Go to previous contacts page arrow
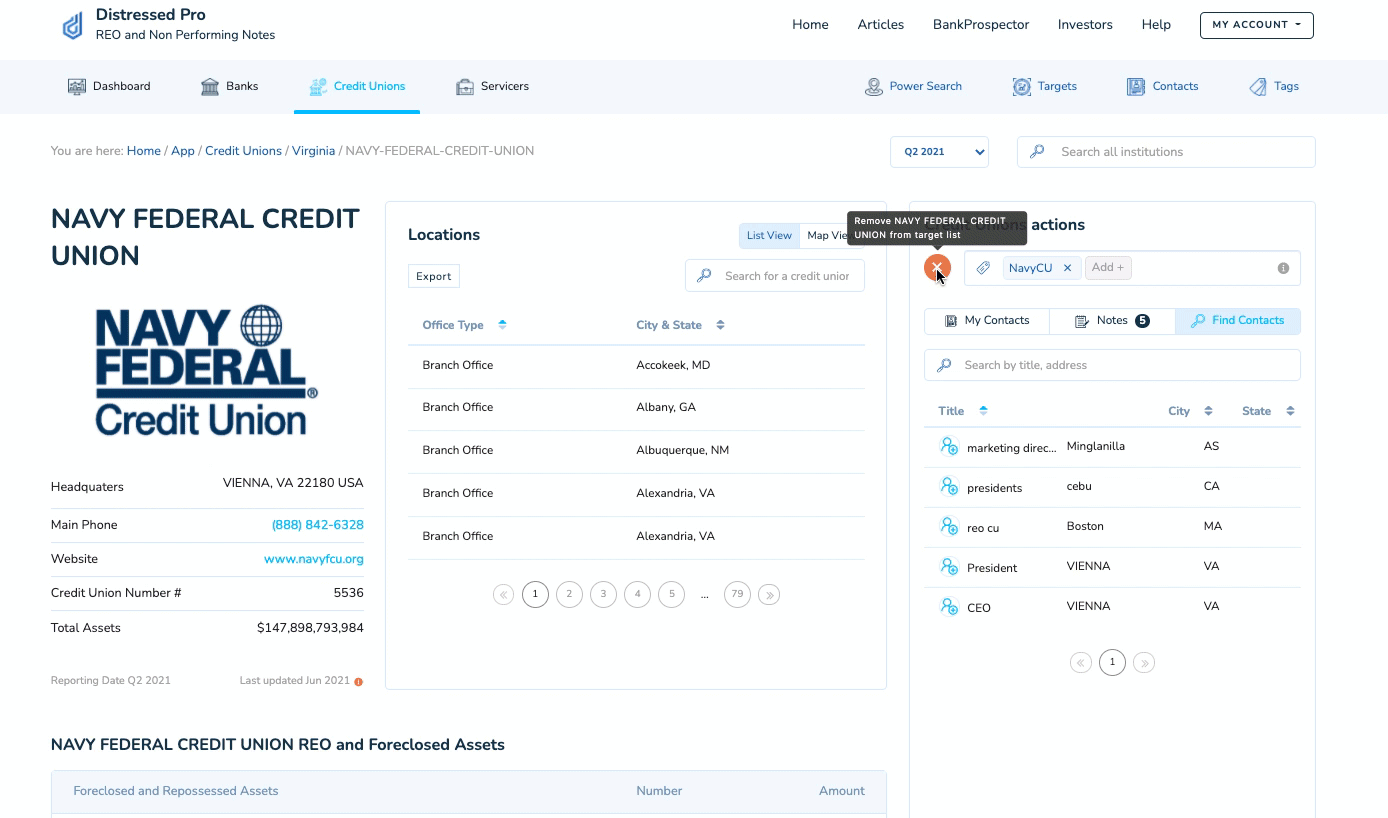 point(1080,663)
